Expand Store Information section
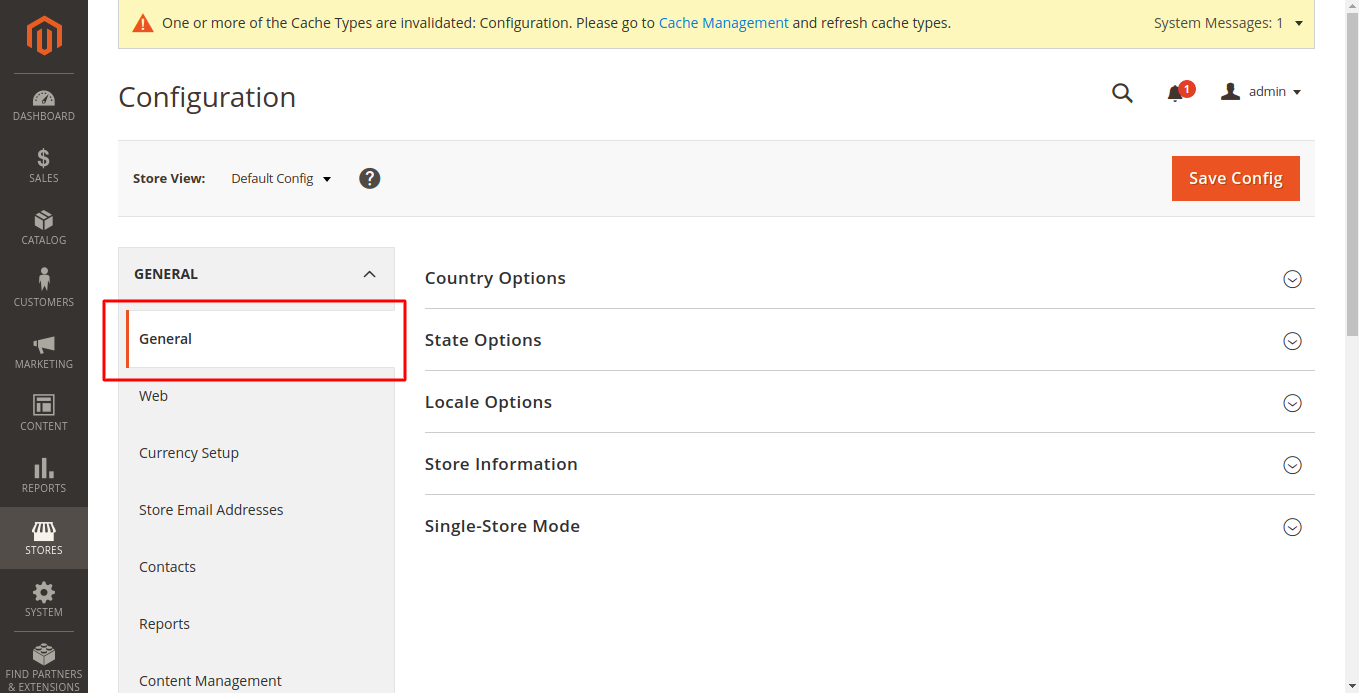This screenshot has height=693, width=1359. coord(869,464)
